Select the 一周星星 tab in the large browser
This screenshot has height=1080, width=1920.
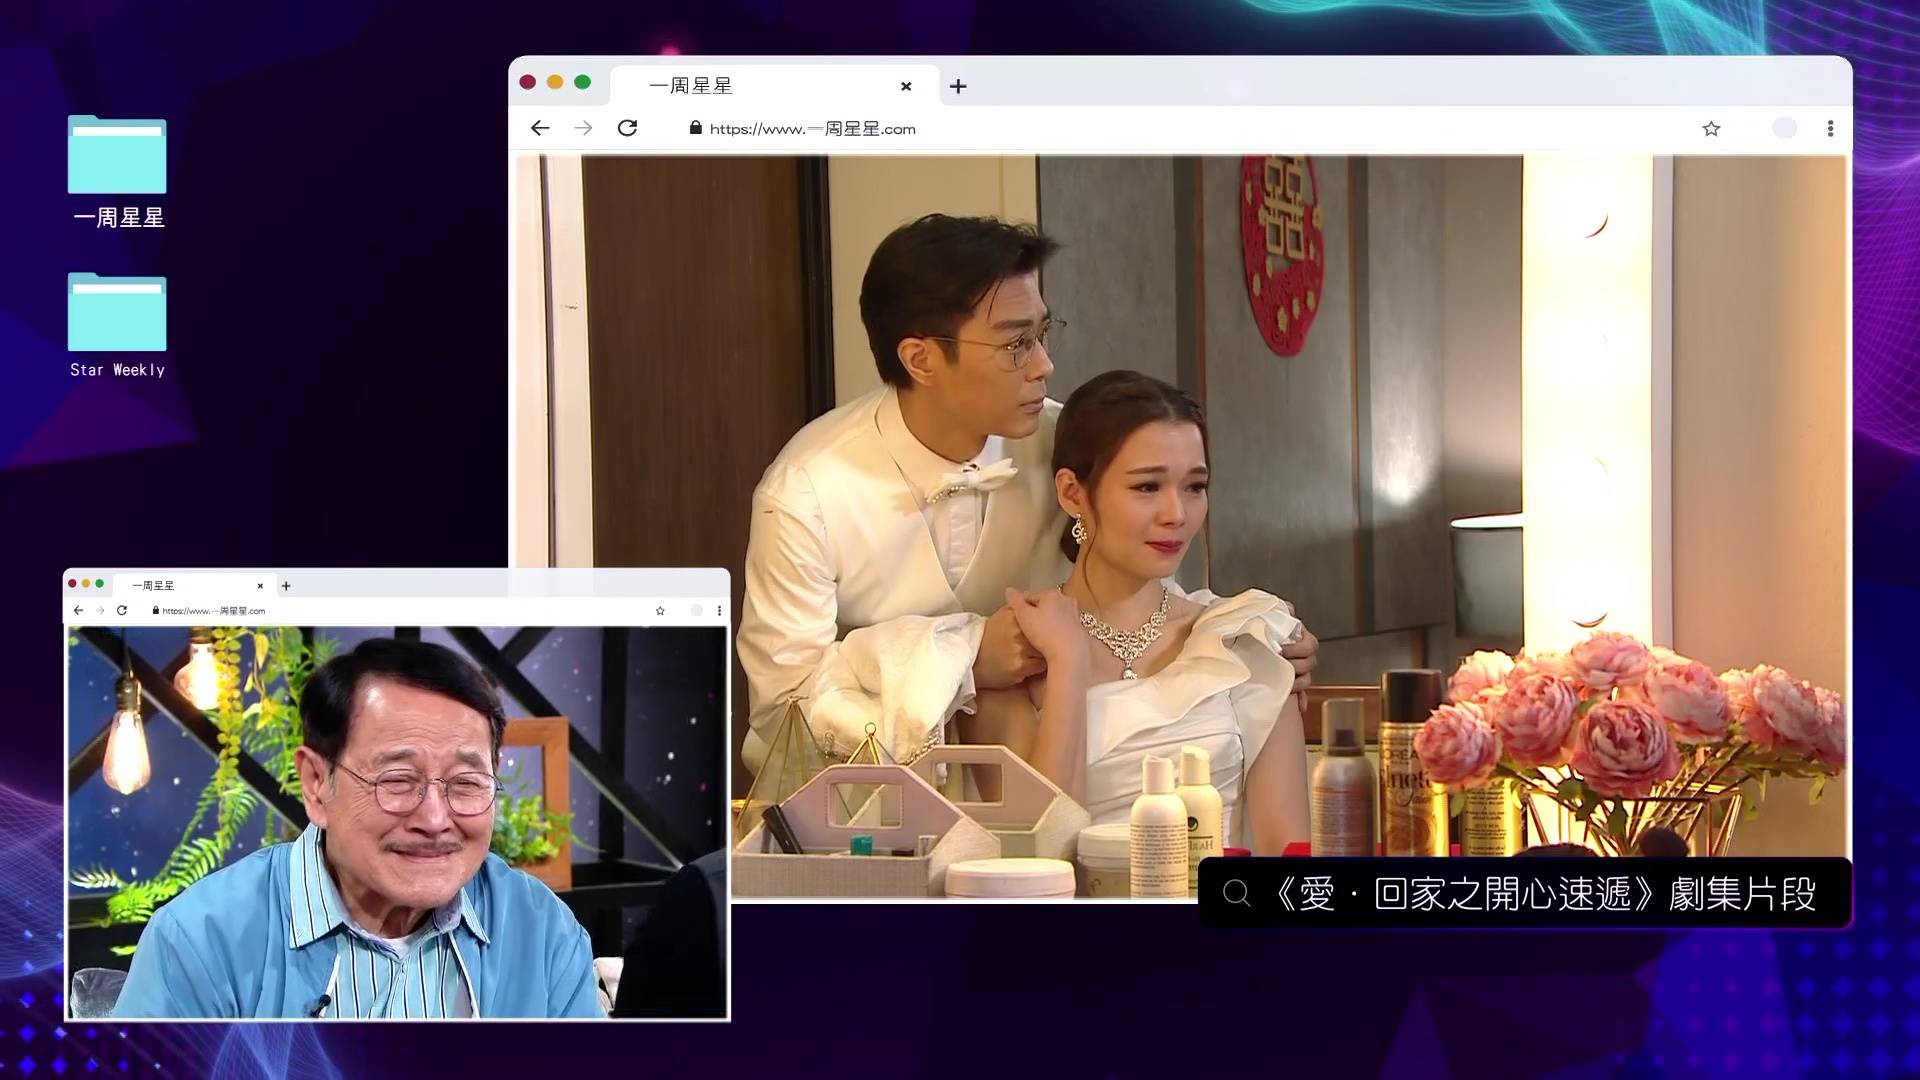(775, 86)
